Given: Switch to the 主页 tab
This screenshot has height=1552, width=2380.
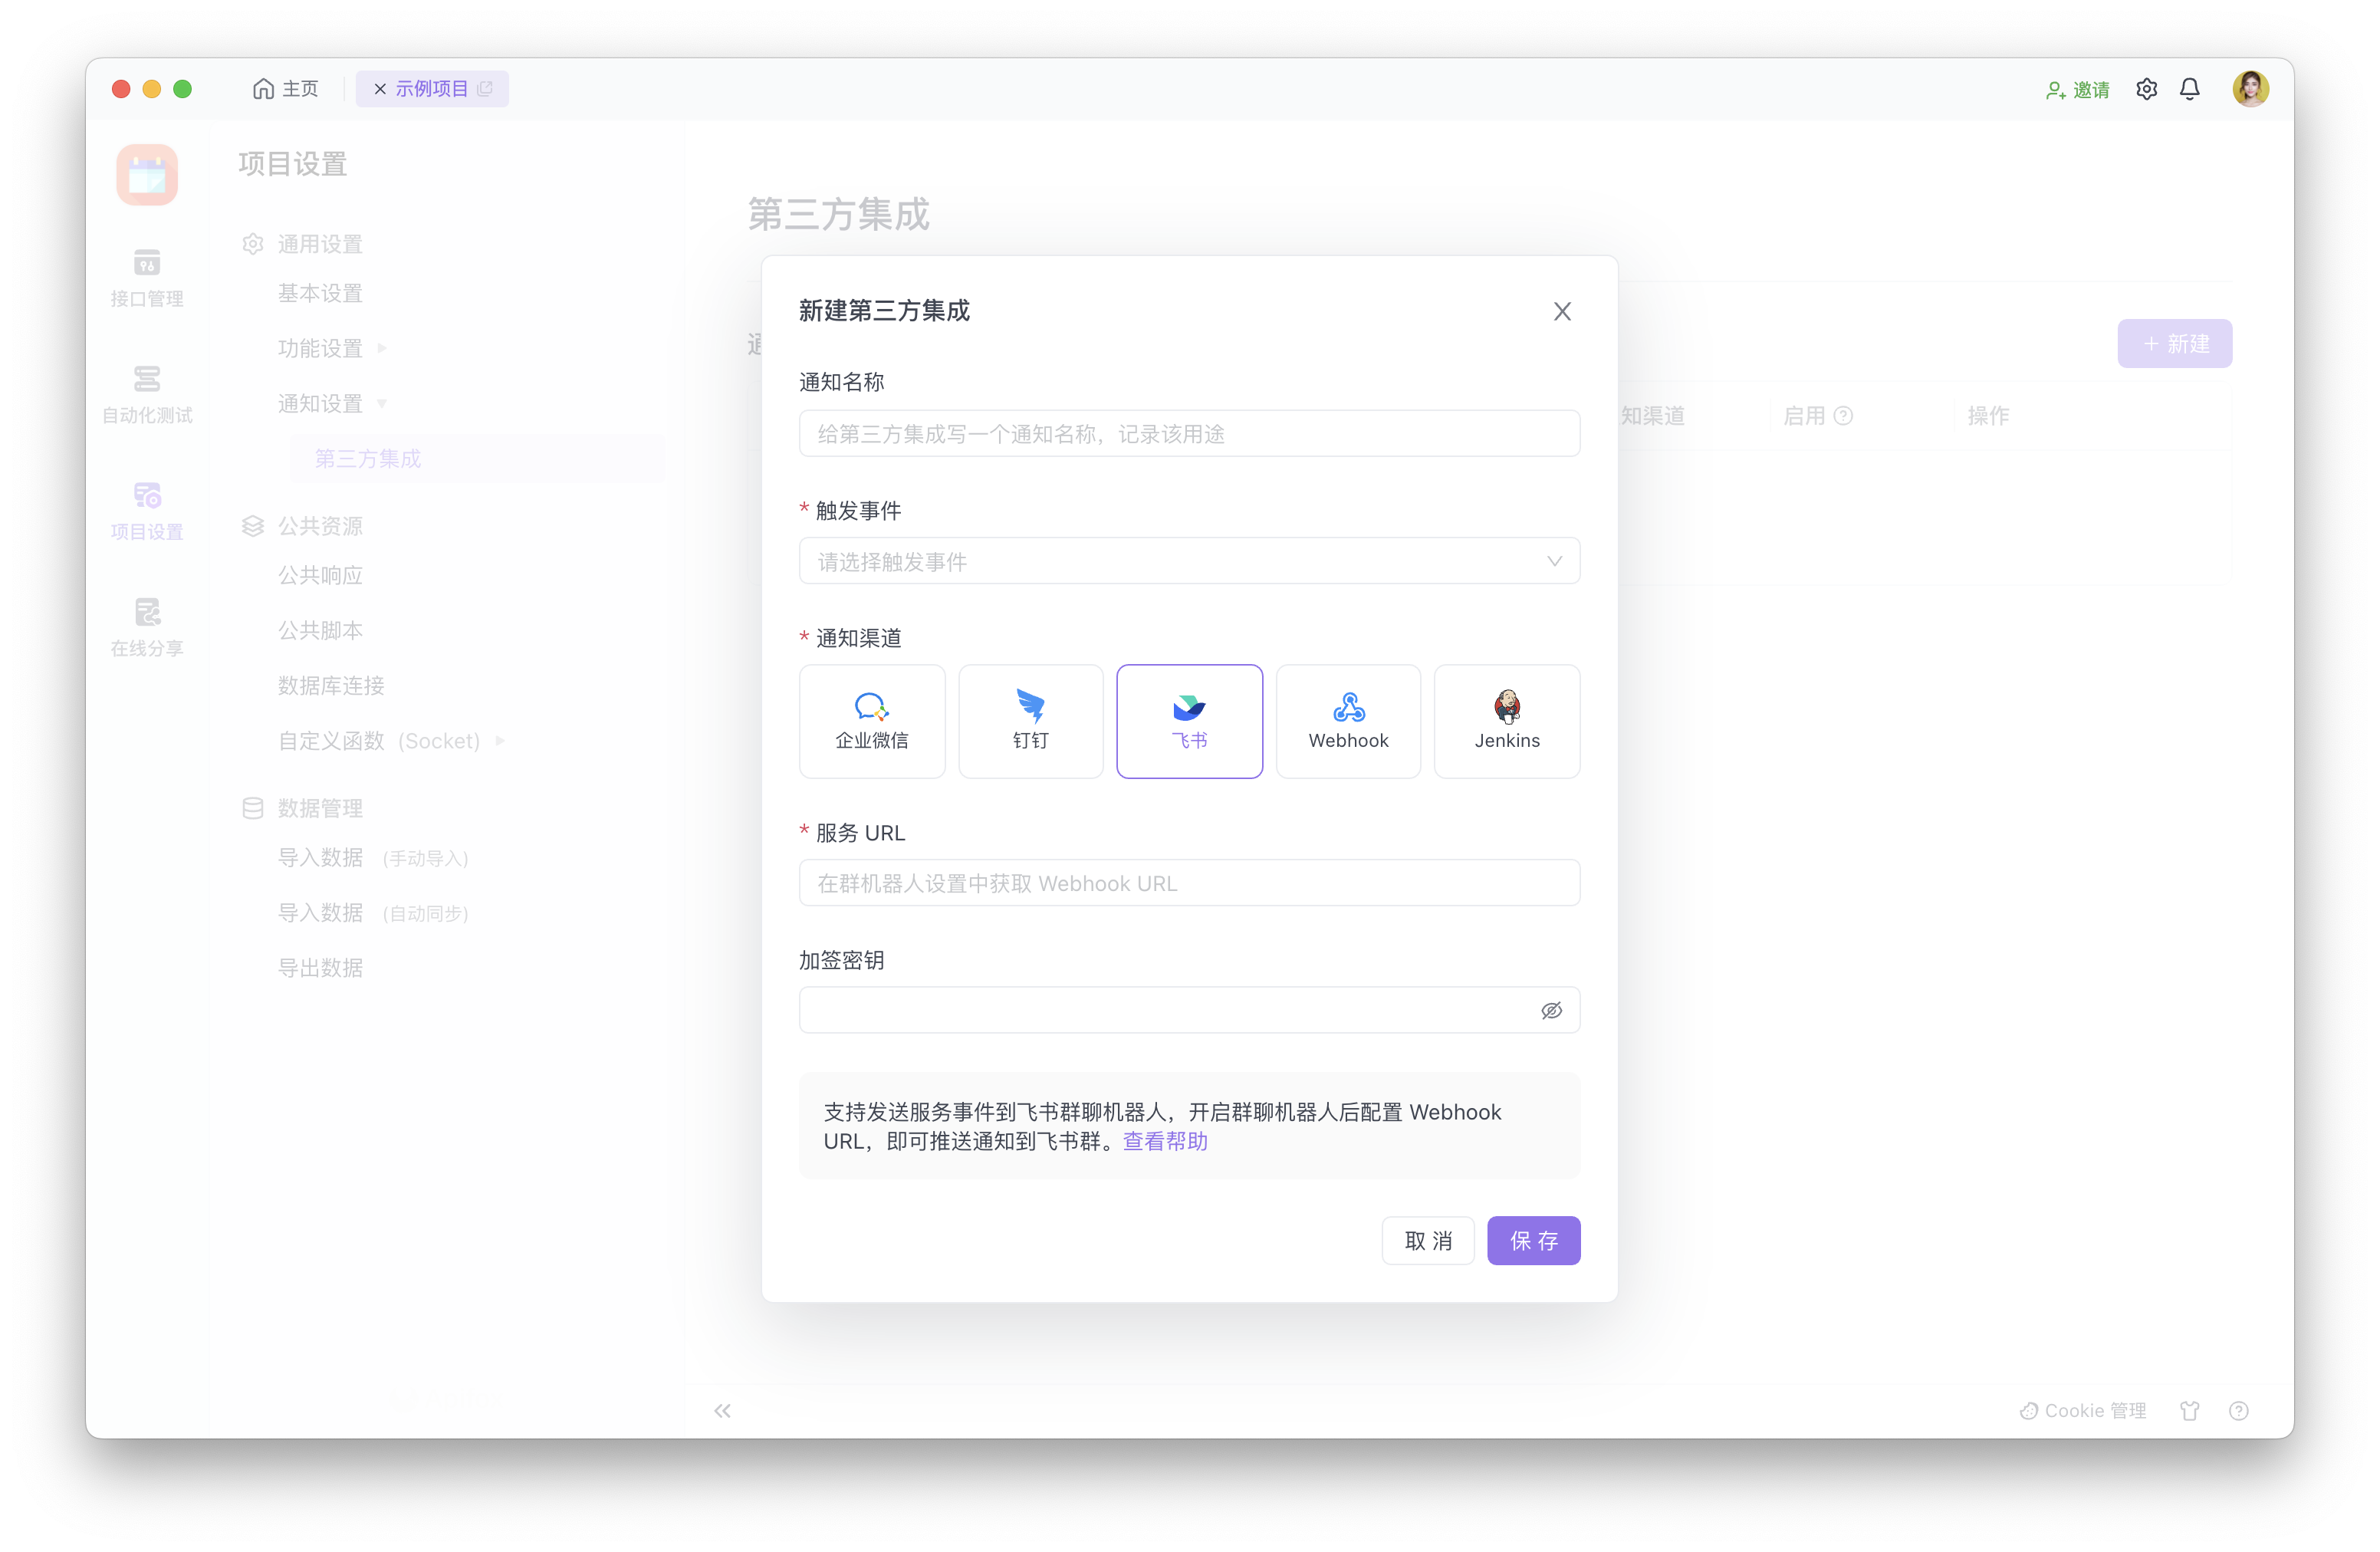Looking at the screenshot, I should click(x=285, y=89).
